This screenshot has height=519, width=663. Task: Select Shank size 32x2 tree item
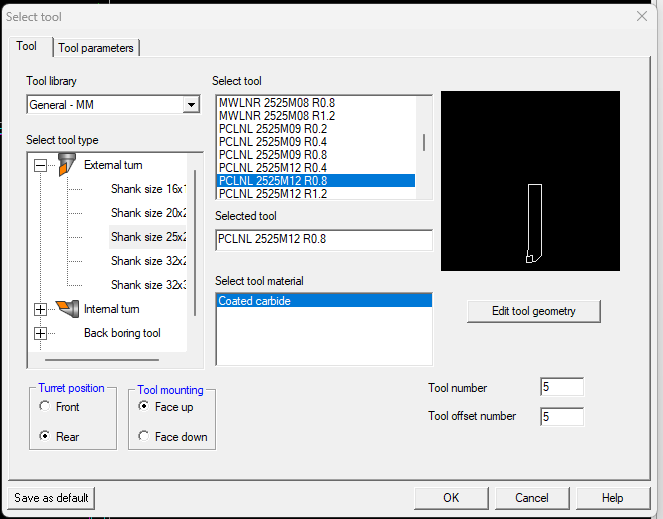pyautogui.click(x=148, y=261)
